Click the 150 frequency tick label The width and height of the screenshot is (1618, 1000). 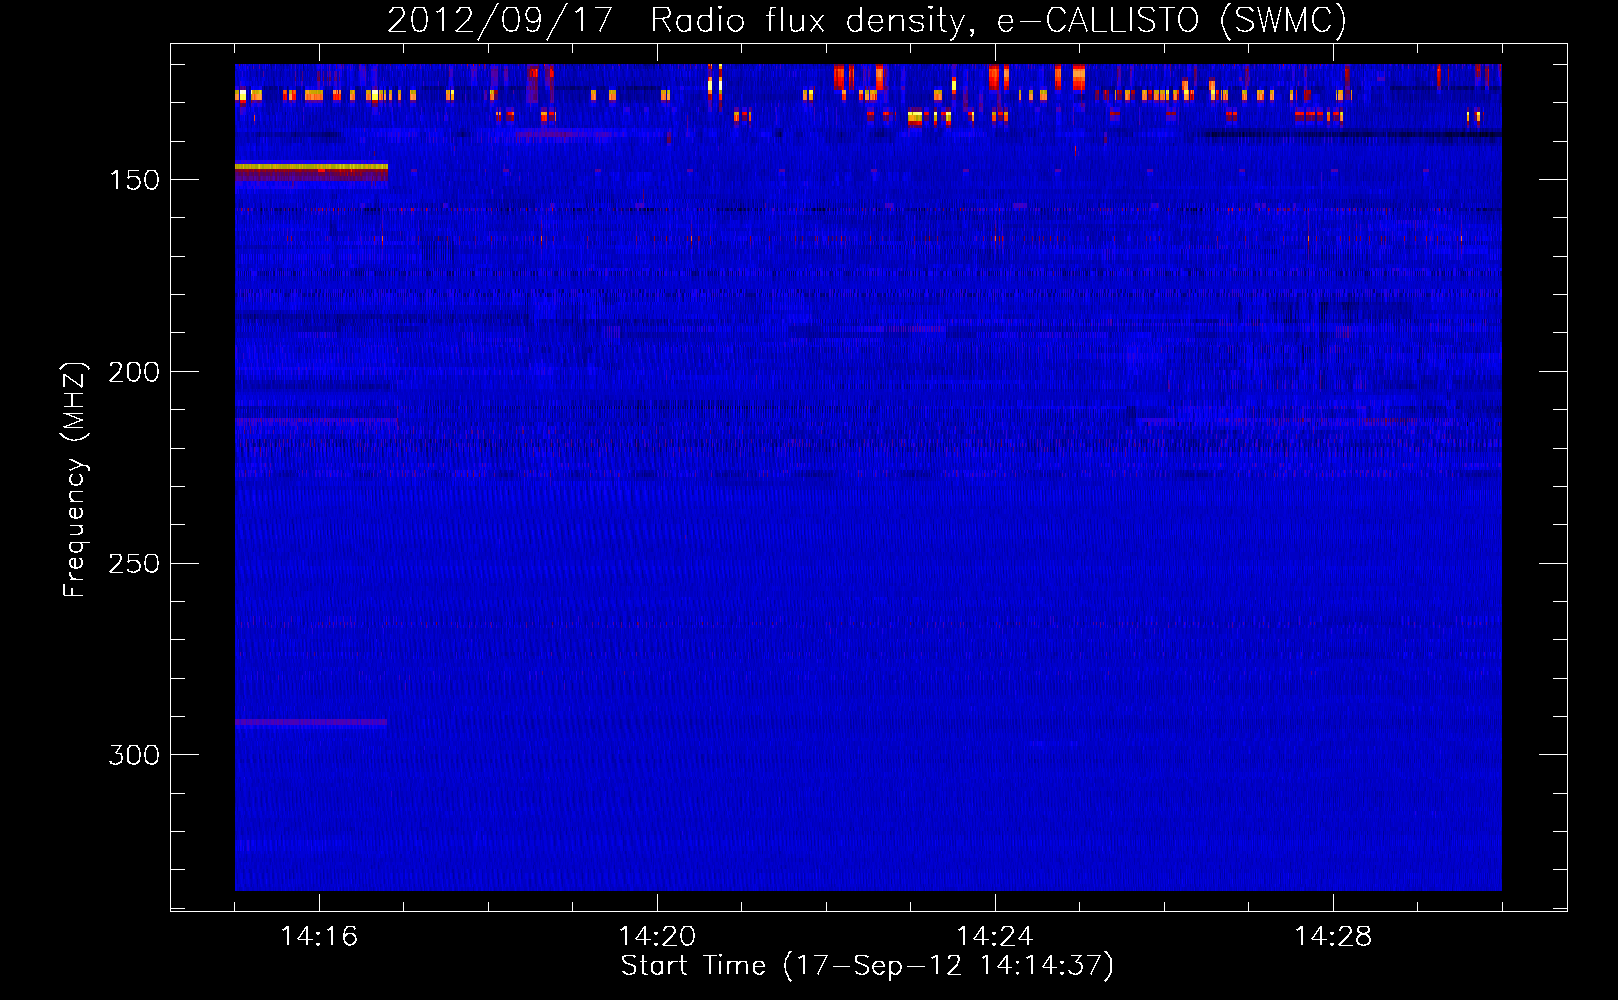(134, 180)
